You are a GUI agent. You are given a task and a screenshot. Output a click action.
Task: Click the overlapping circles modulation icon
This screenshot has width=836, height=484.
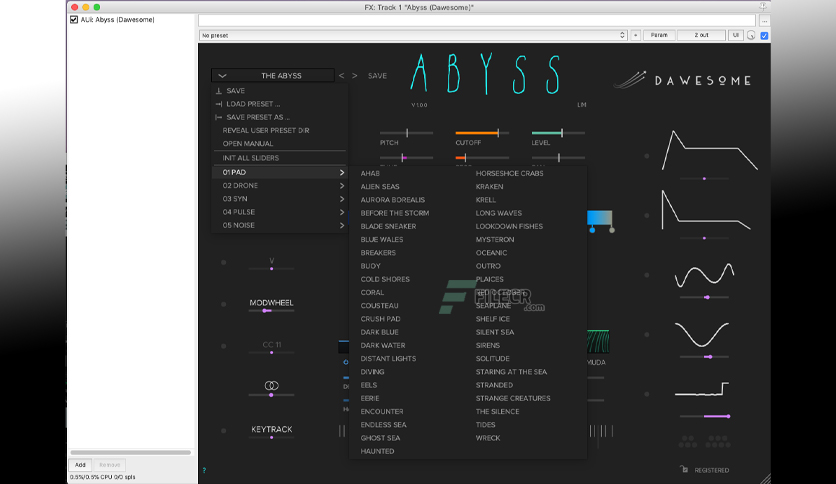click(x=271, y=385)
